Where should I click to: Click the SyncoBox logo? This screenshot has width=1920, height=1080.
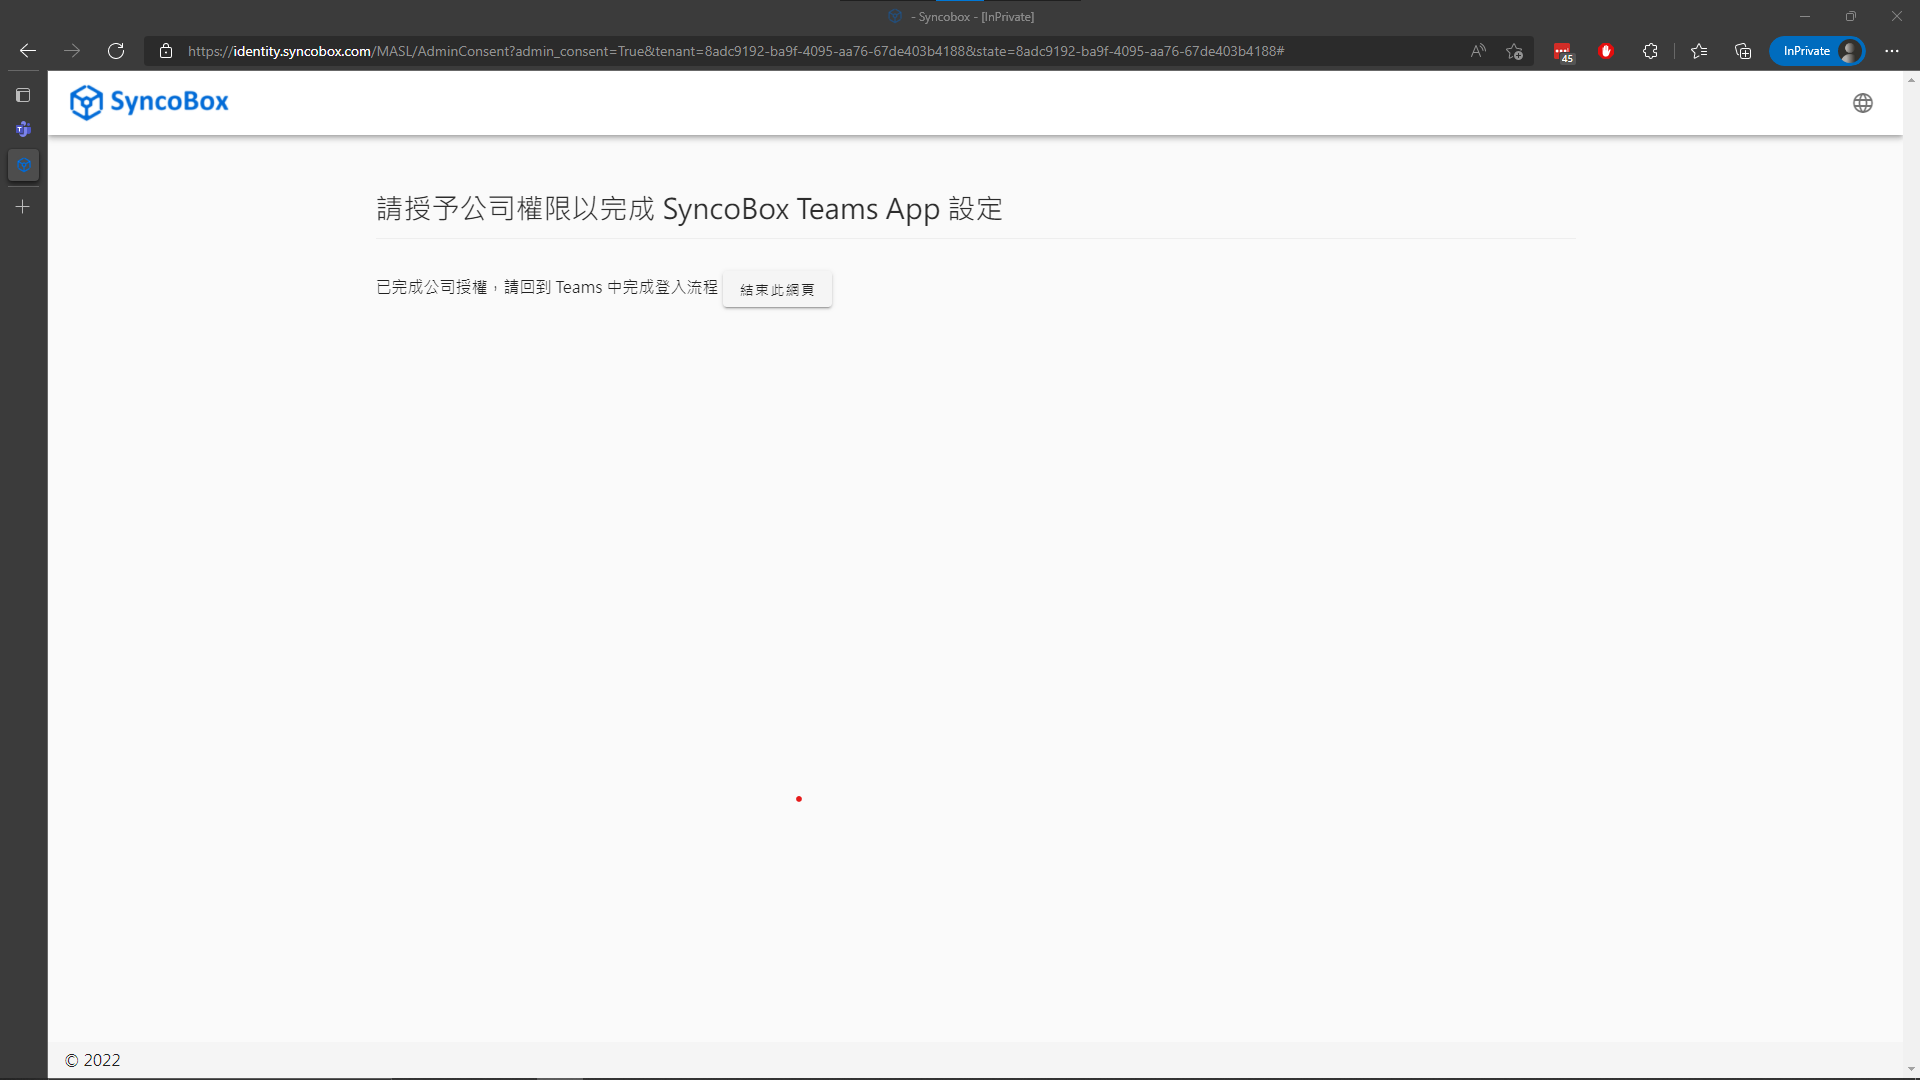point(149,102)
